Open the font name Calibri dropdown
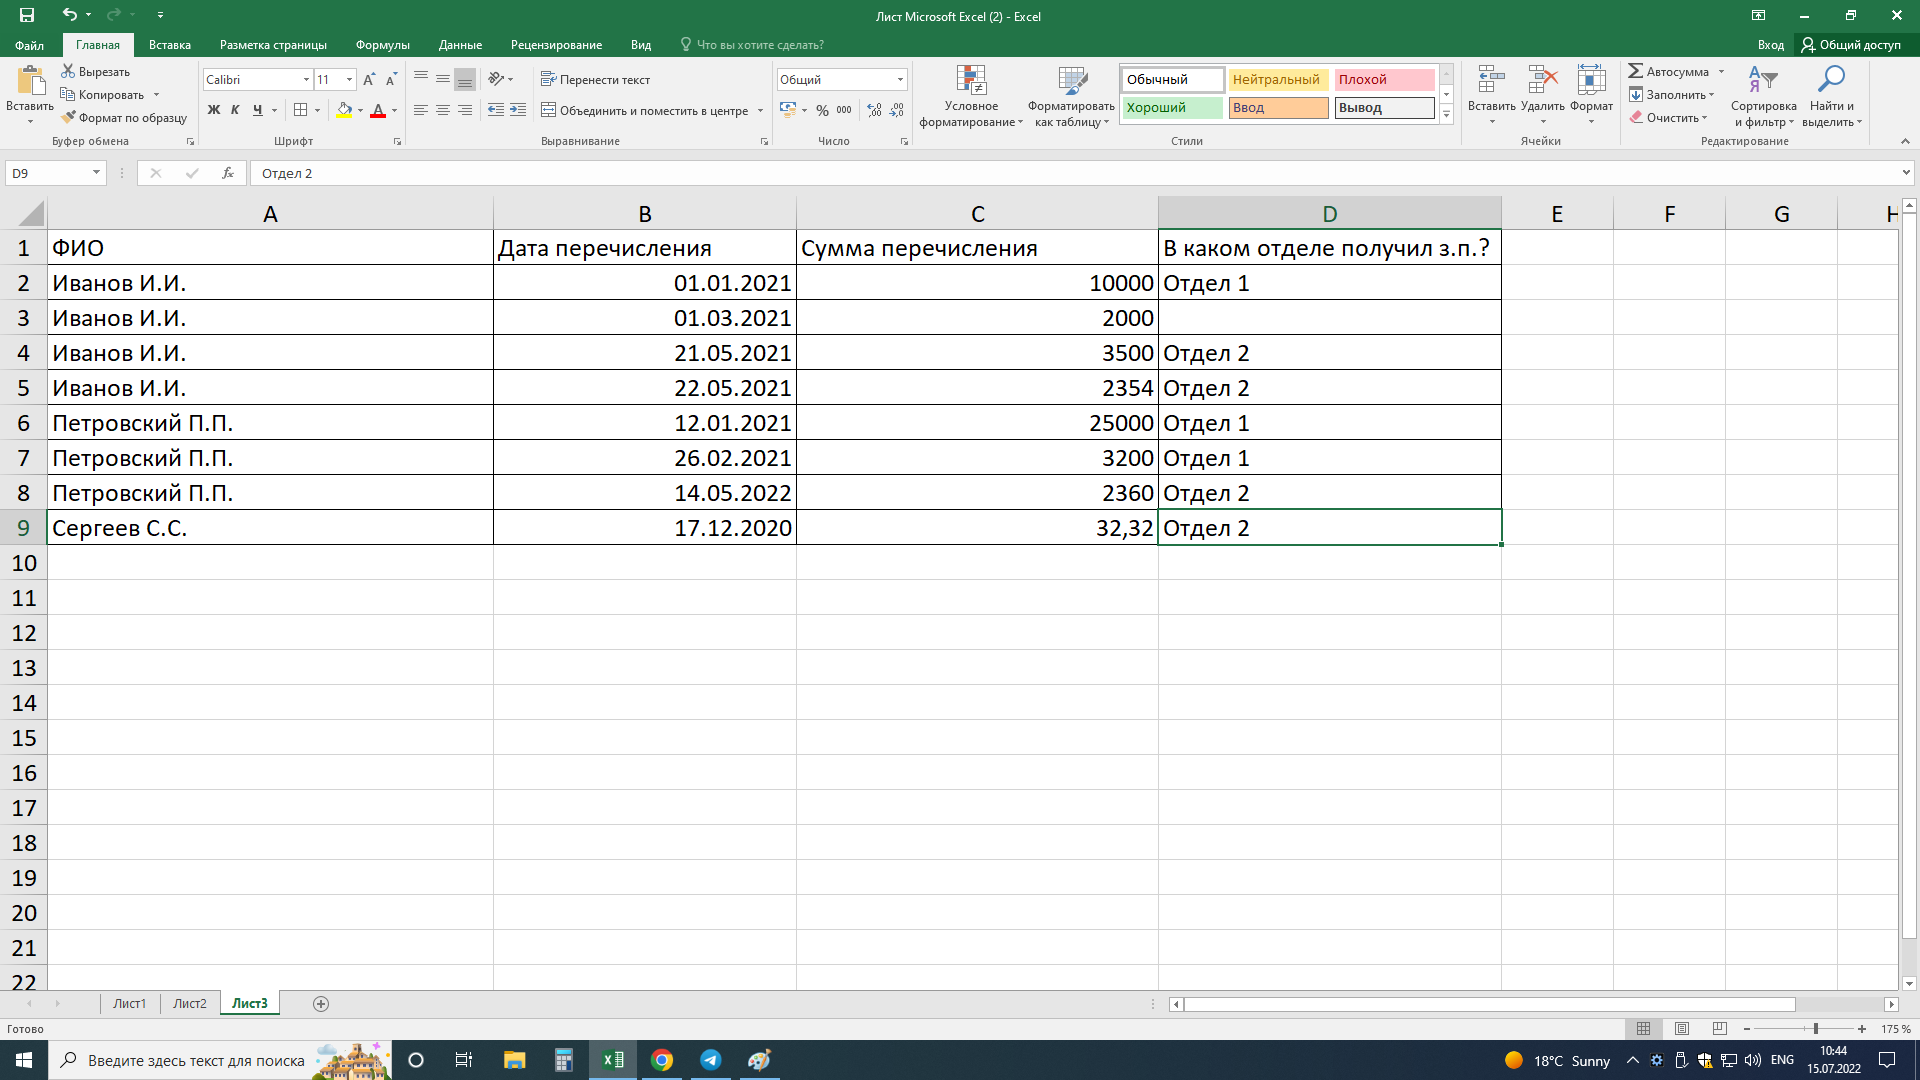 tap(306, 80)
